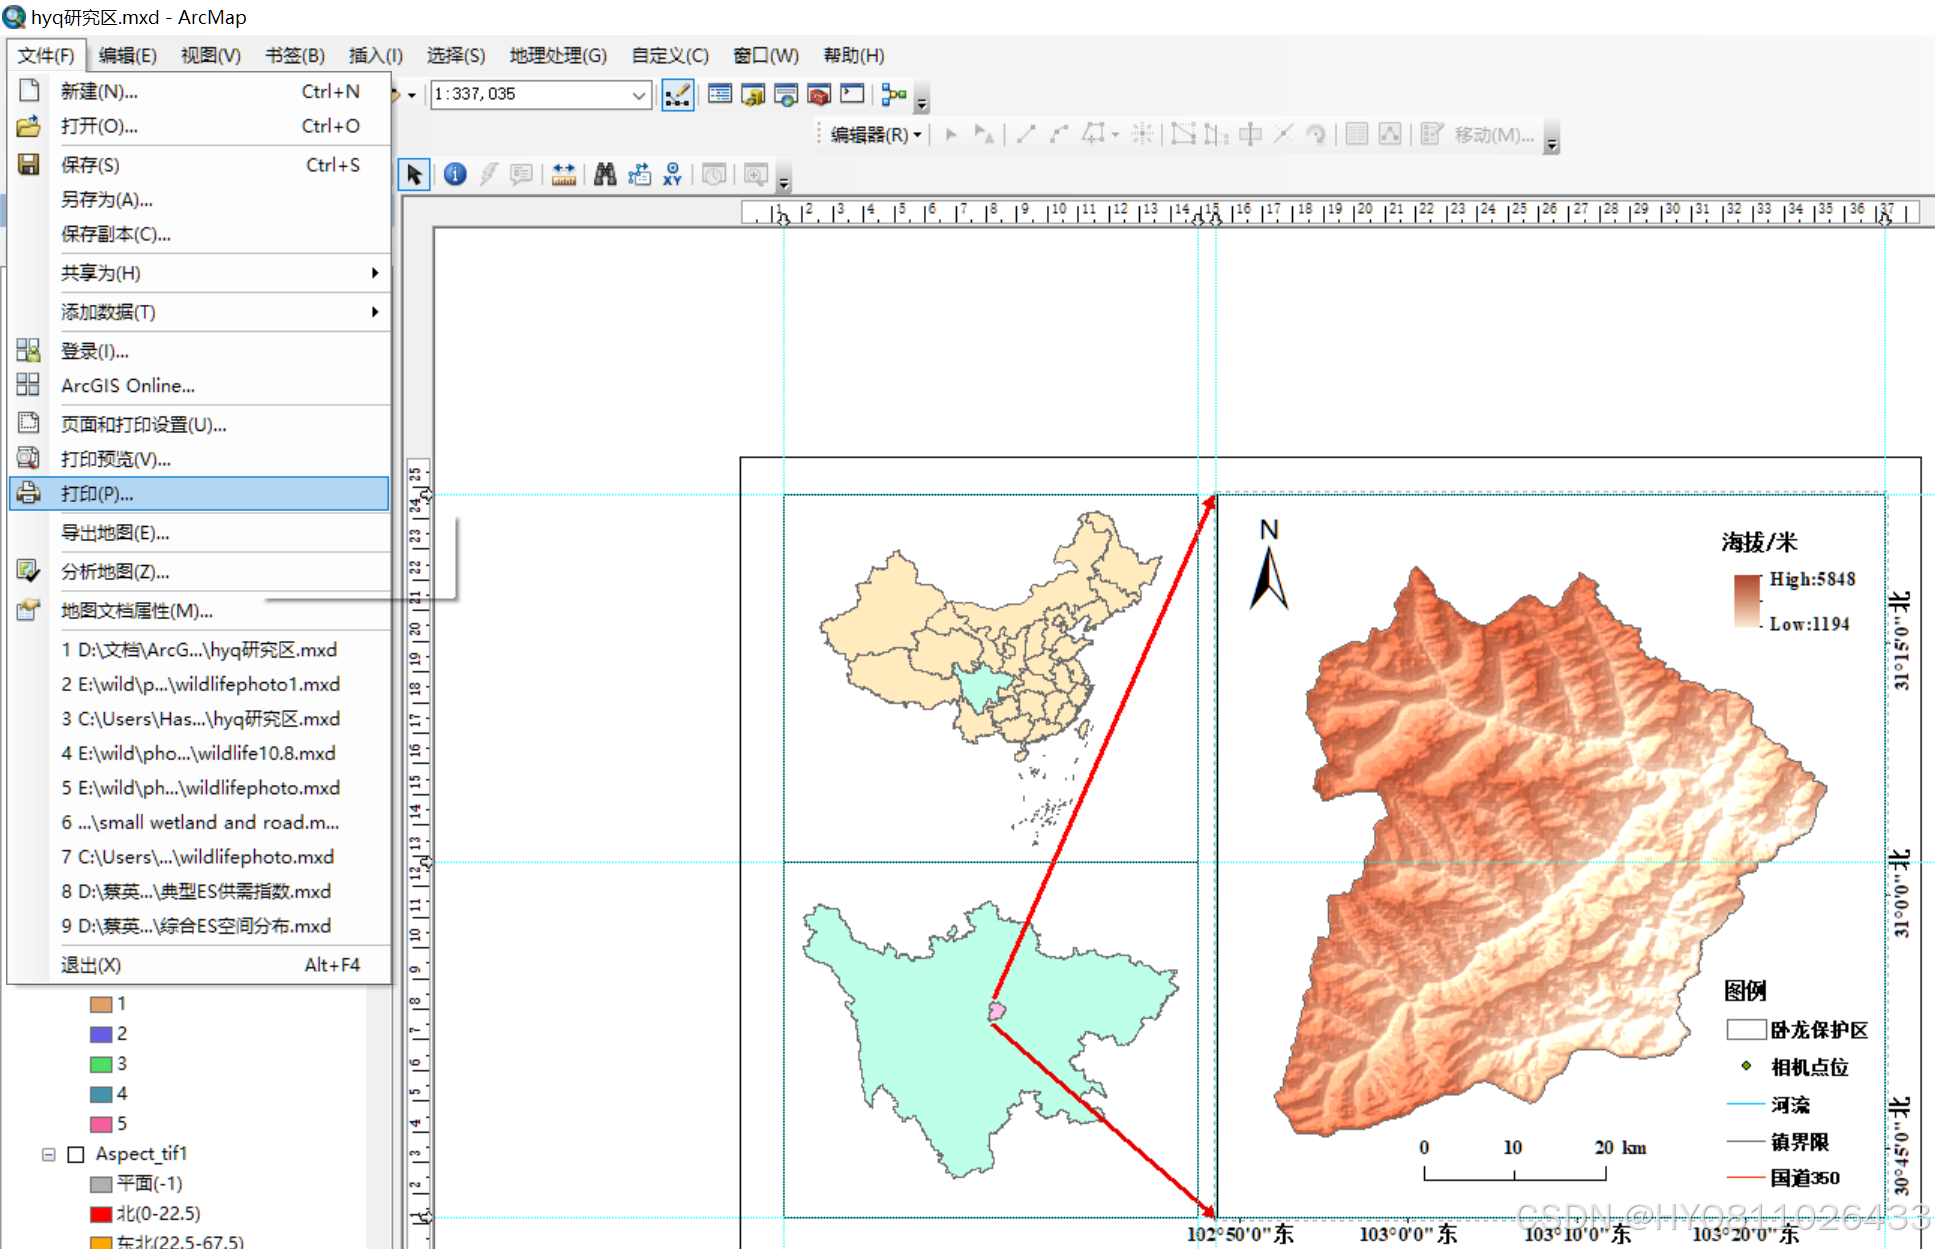Click the Find binoculars tool
Viewport: 1935px width, 1249px height.
(604, 175)
